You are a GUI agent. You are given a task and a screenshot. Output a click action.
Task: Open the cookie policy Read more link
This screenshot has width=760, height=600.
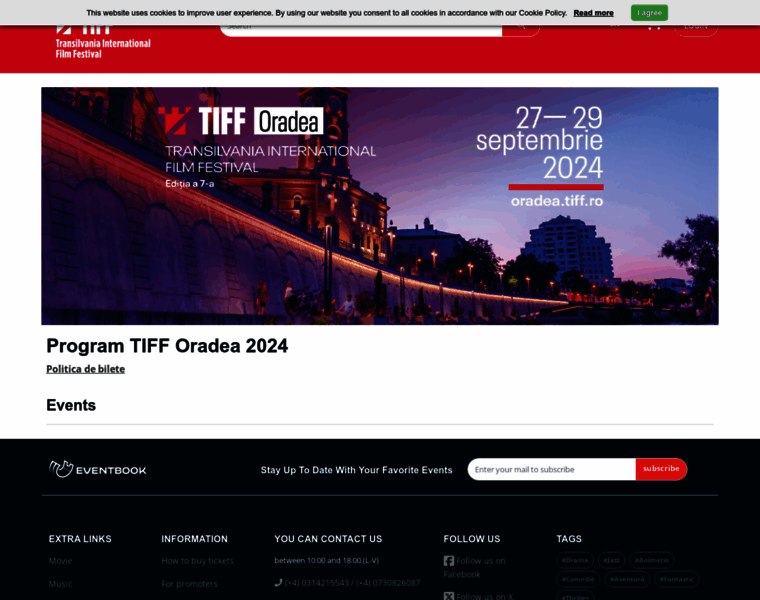[x=593, y=13]
